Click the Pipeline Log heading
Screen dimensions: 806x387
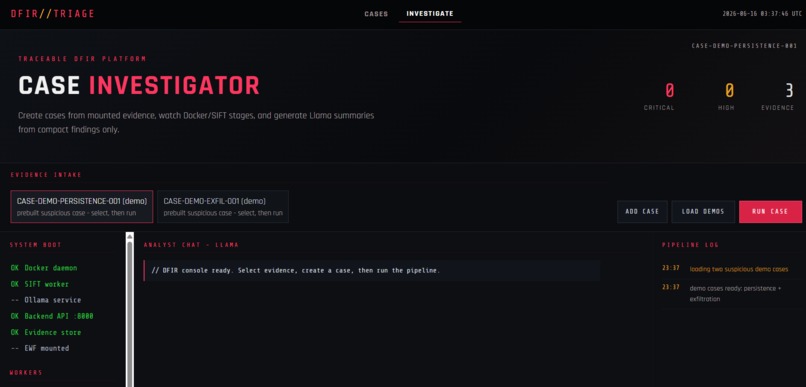pyautogui.click(x=690, y=245)
